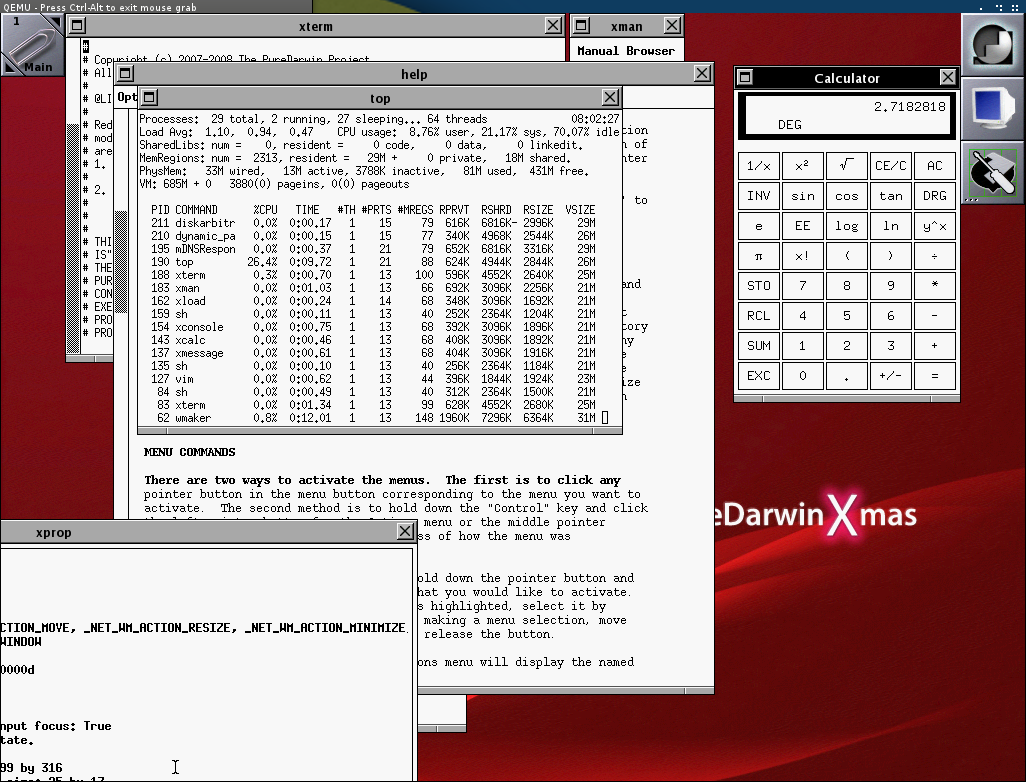1026x782 pixels.
Task: Select the xmessage process row in top
Action: point(373,353)
